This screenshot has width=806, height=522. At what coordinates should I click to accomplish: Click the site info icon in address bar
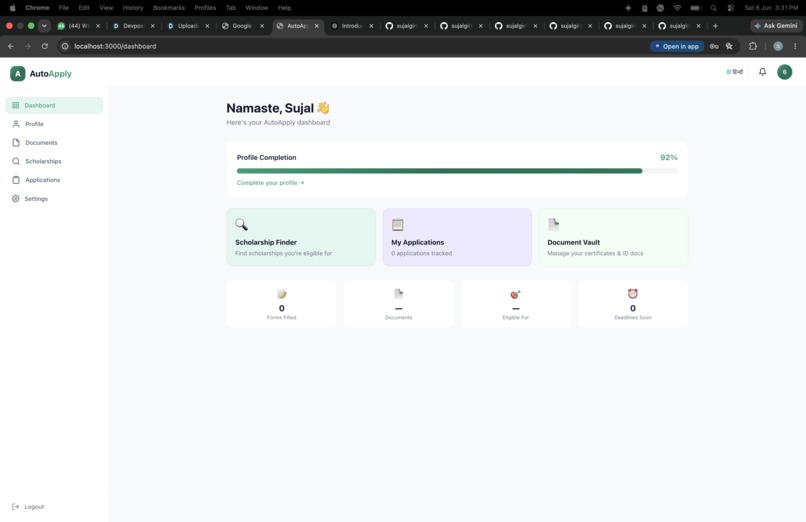tap(65, 46)
